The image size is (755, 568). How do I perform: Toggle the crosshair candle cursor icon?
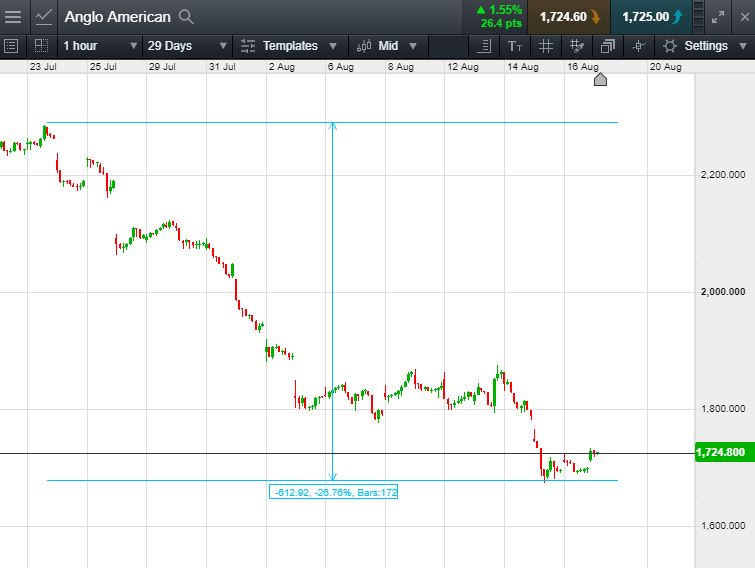point(638,46)
